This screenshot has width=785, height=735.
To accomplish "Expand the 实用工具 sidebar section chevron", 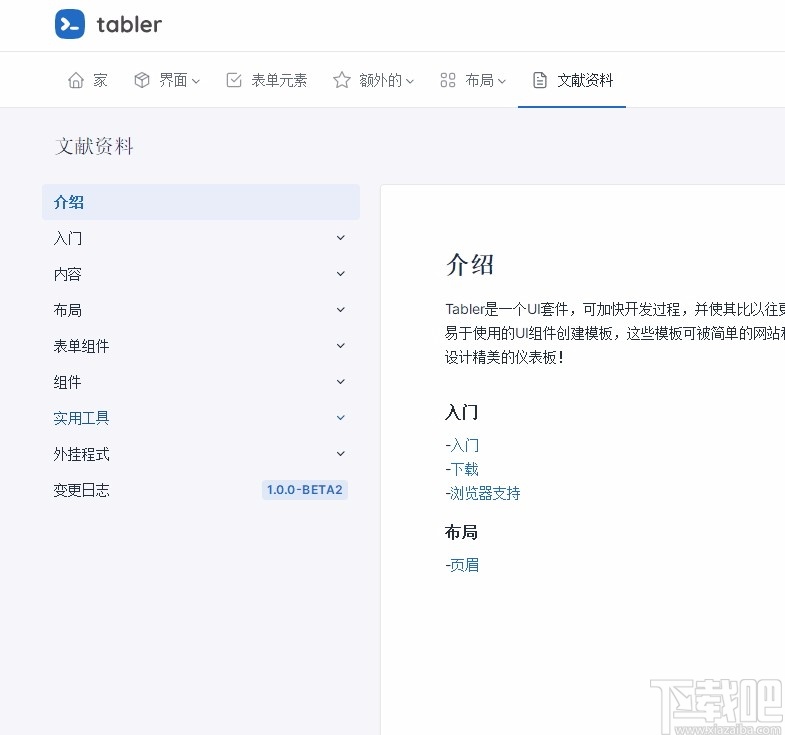I will 340,418.
